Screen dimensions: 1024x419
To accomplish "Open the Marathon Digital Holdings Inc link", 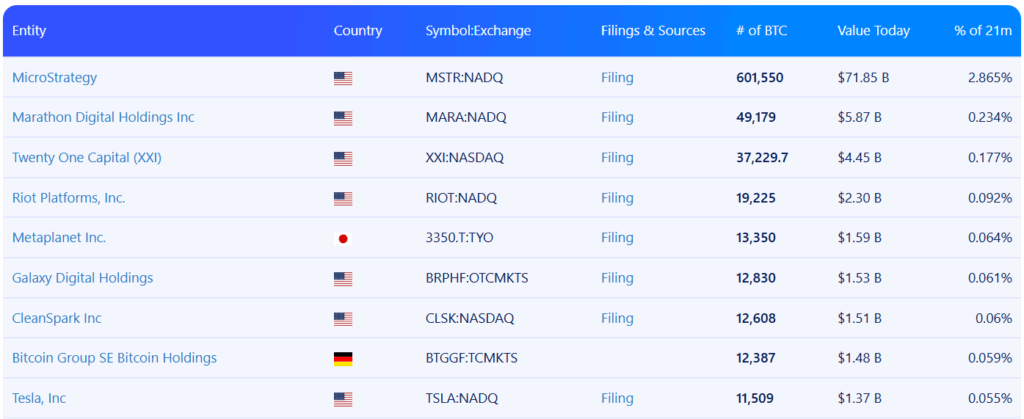I will click(103, 117).
